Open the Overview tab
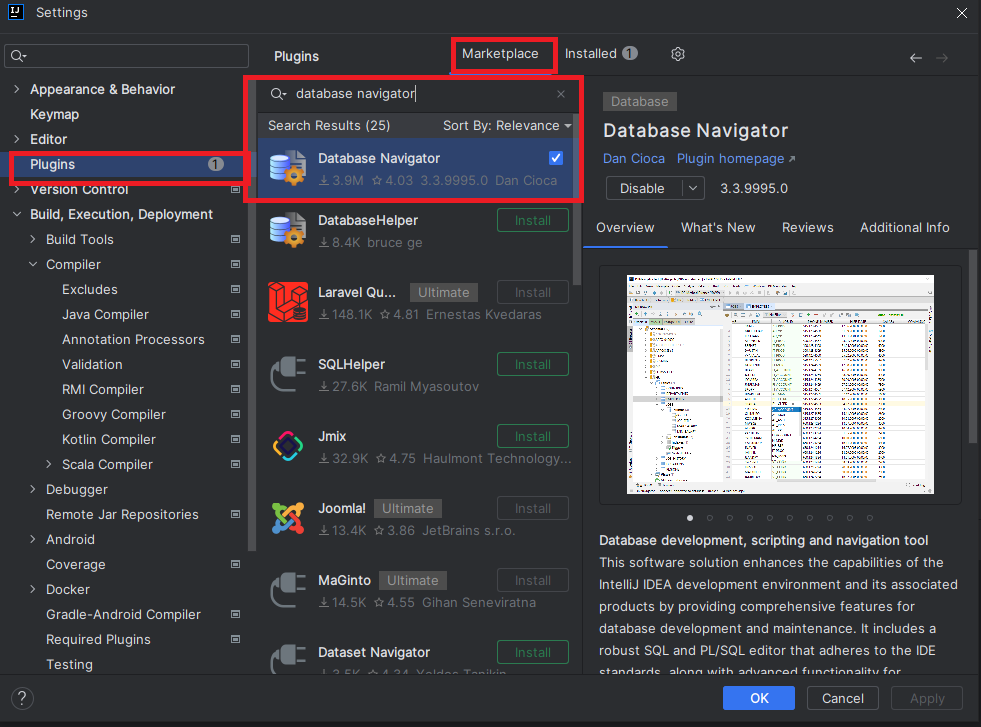This screenshot has width=981, height=727. pyautogui.click(x=625, y=228)
